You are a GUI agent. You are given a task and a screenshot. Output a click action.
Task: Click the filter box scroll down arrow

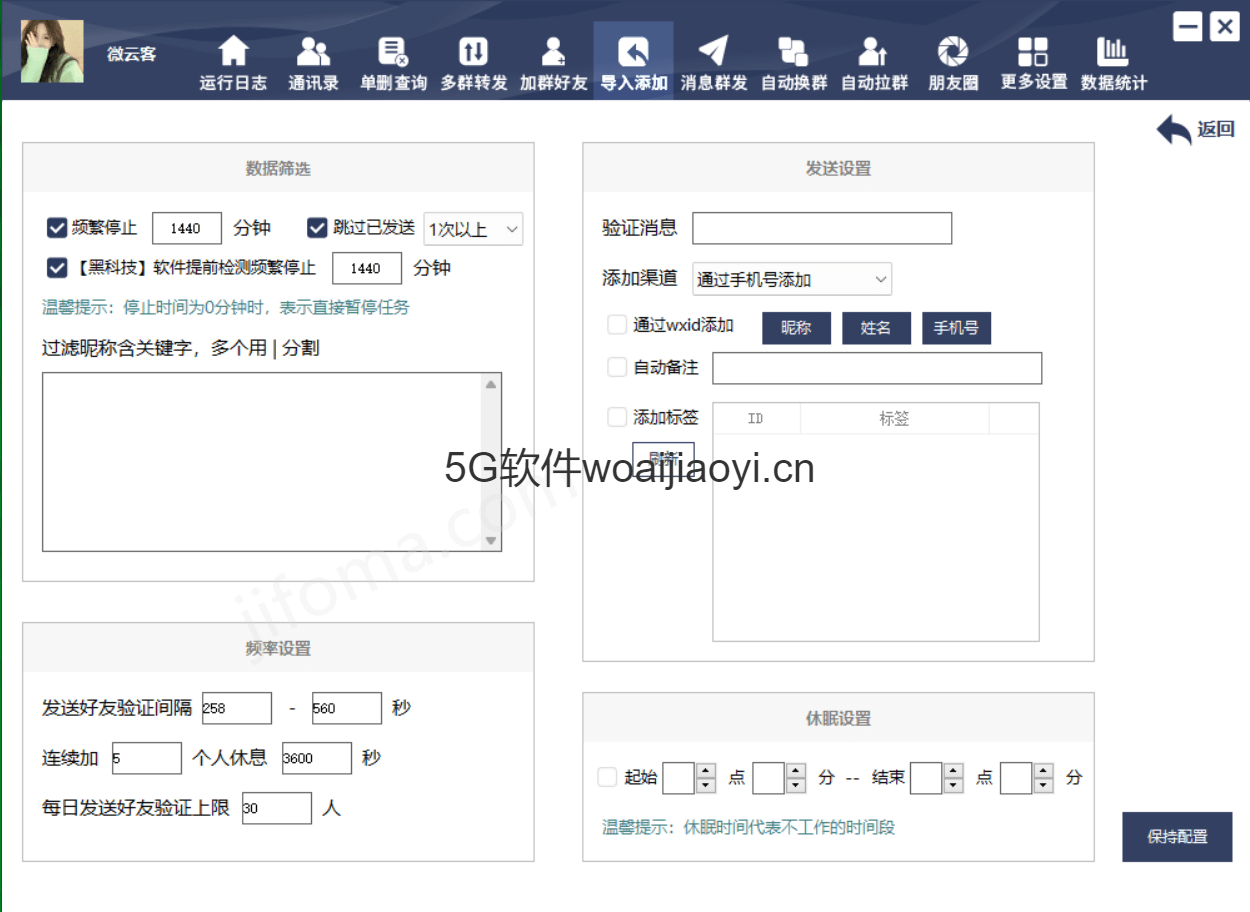click(x=491, y=541)
